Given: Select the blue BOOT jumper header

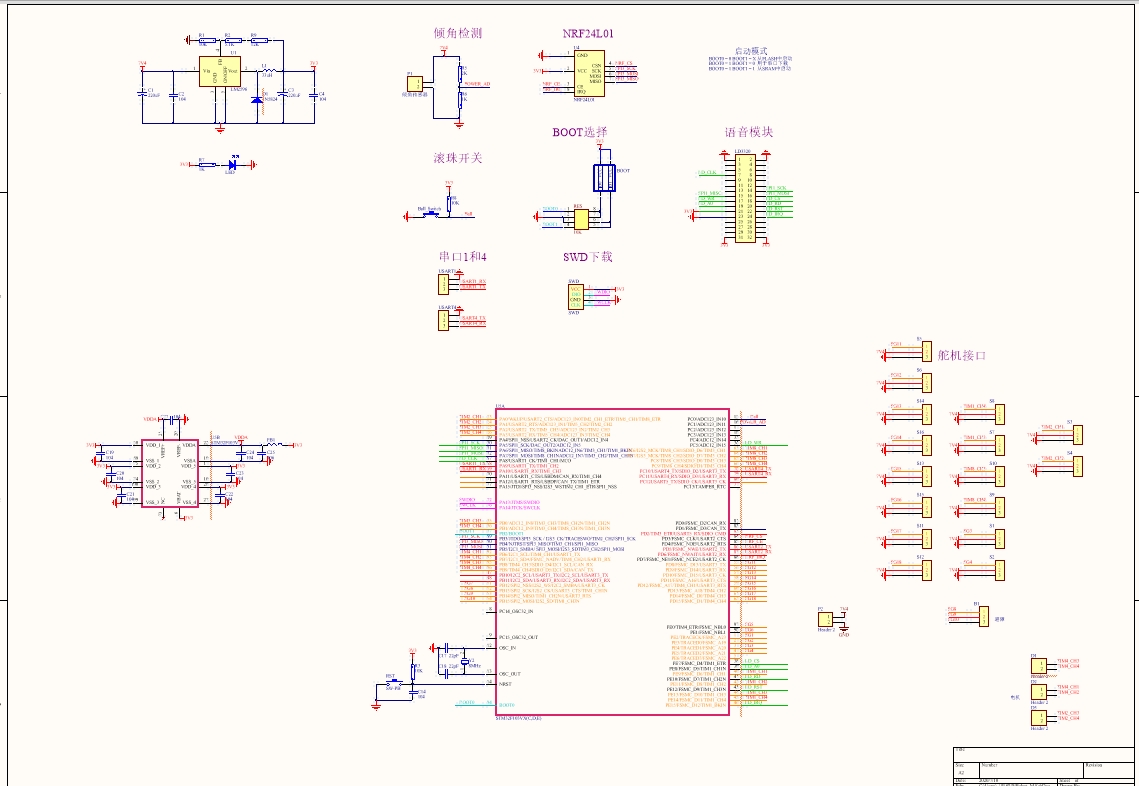Looking at the screenshot, I should coord(604,178).
